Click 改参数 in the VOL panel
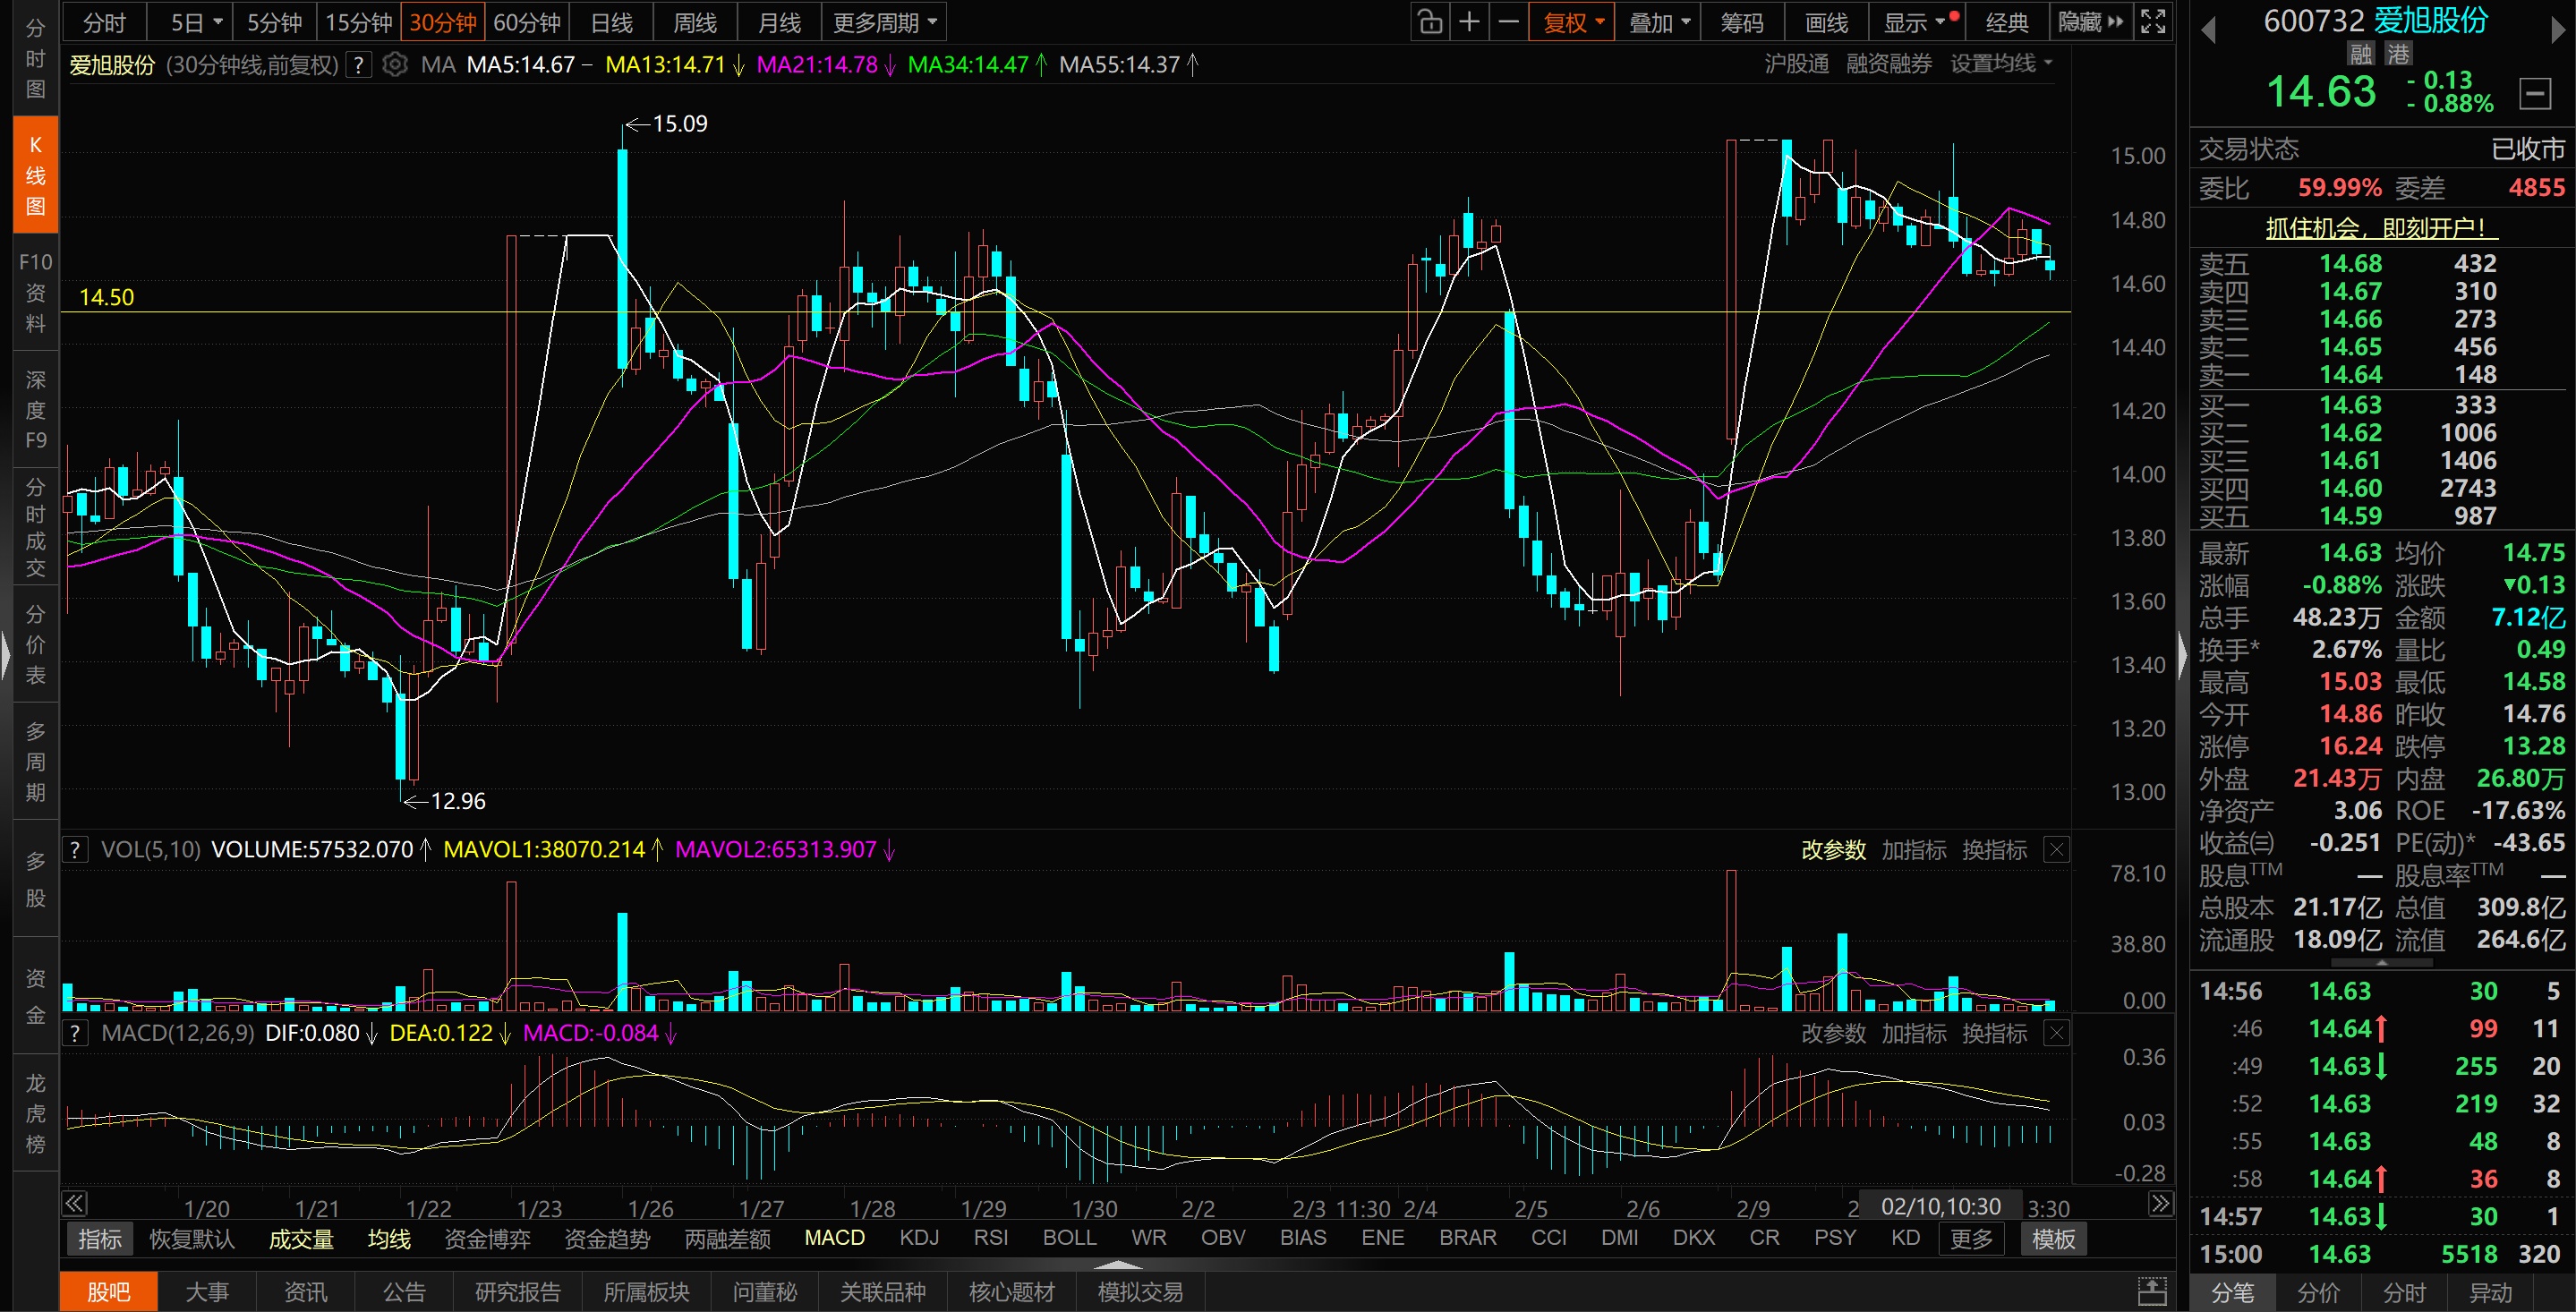This screenshot has height=1312, width=2576. tap(1832, 850)
